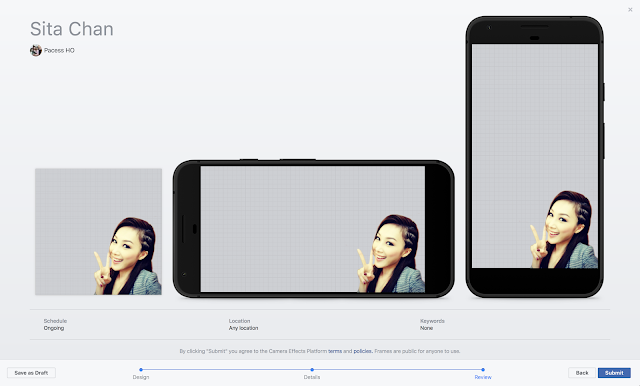Screen dimensions: 640x386
Task: Close the review dialog with X
Action: click(630, 9)
